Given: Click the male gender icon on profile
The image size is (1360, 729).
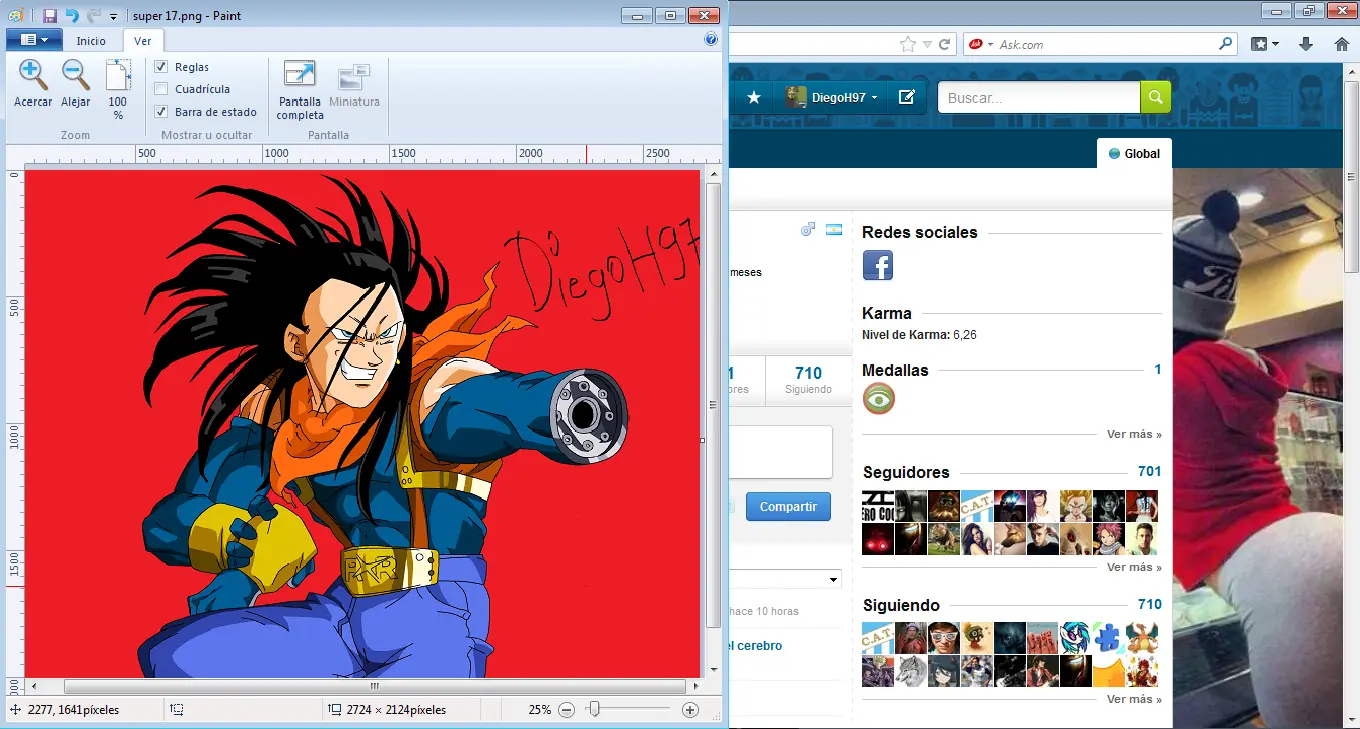Looking at the screenshot, I should pos(808,230).
